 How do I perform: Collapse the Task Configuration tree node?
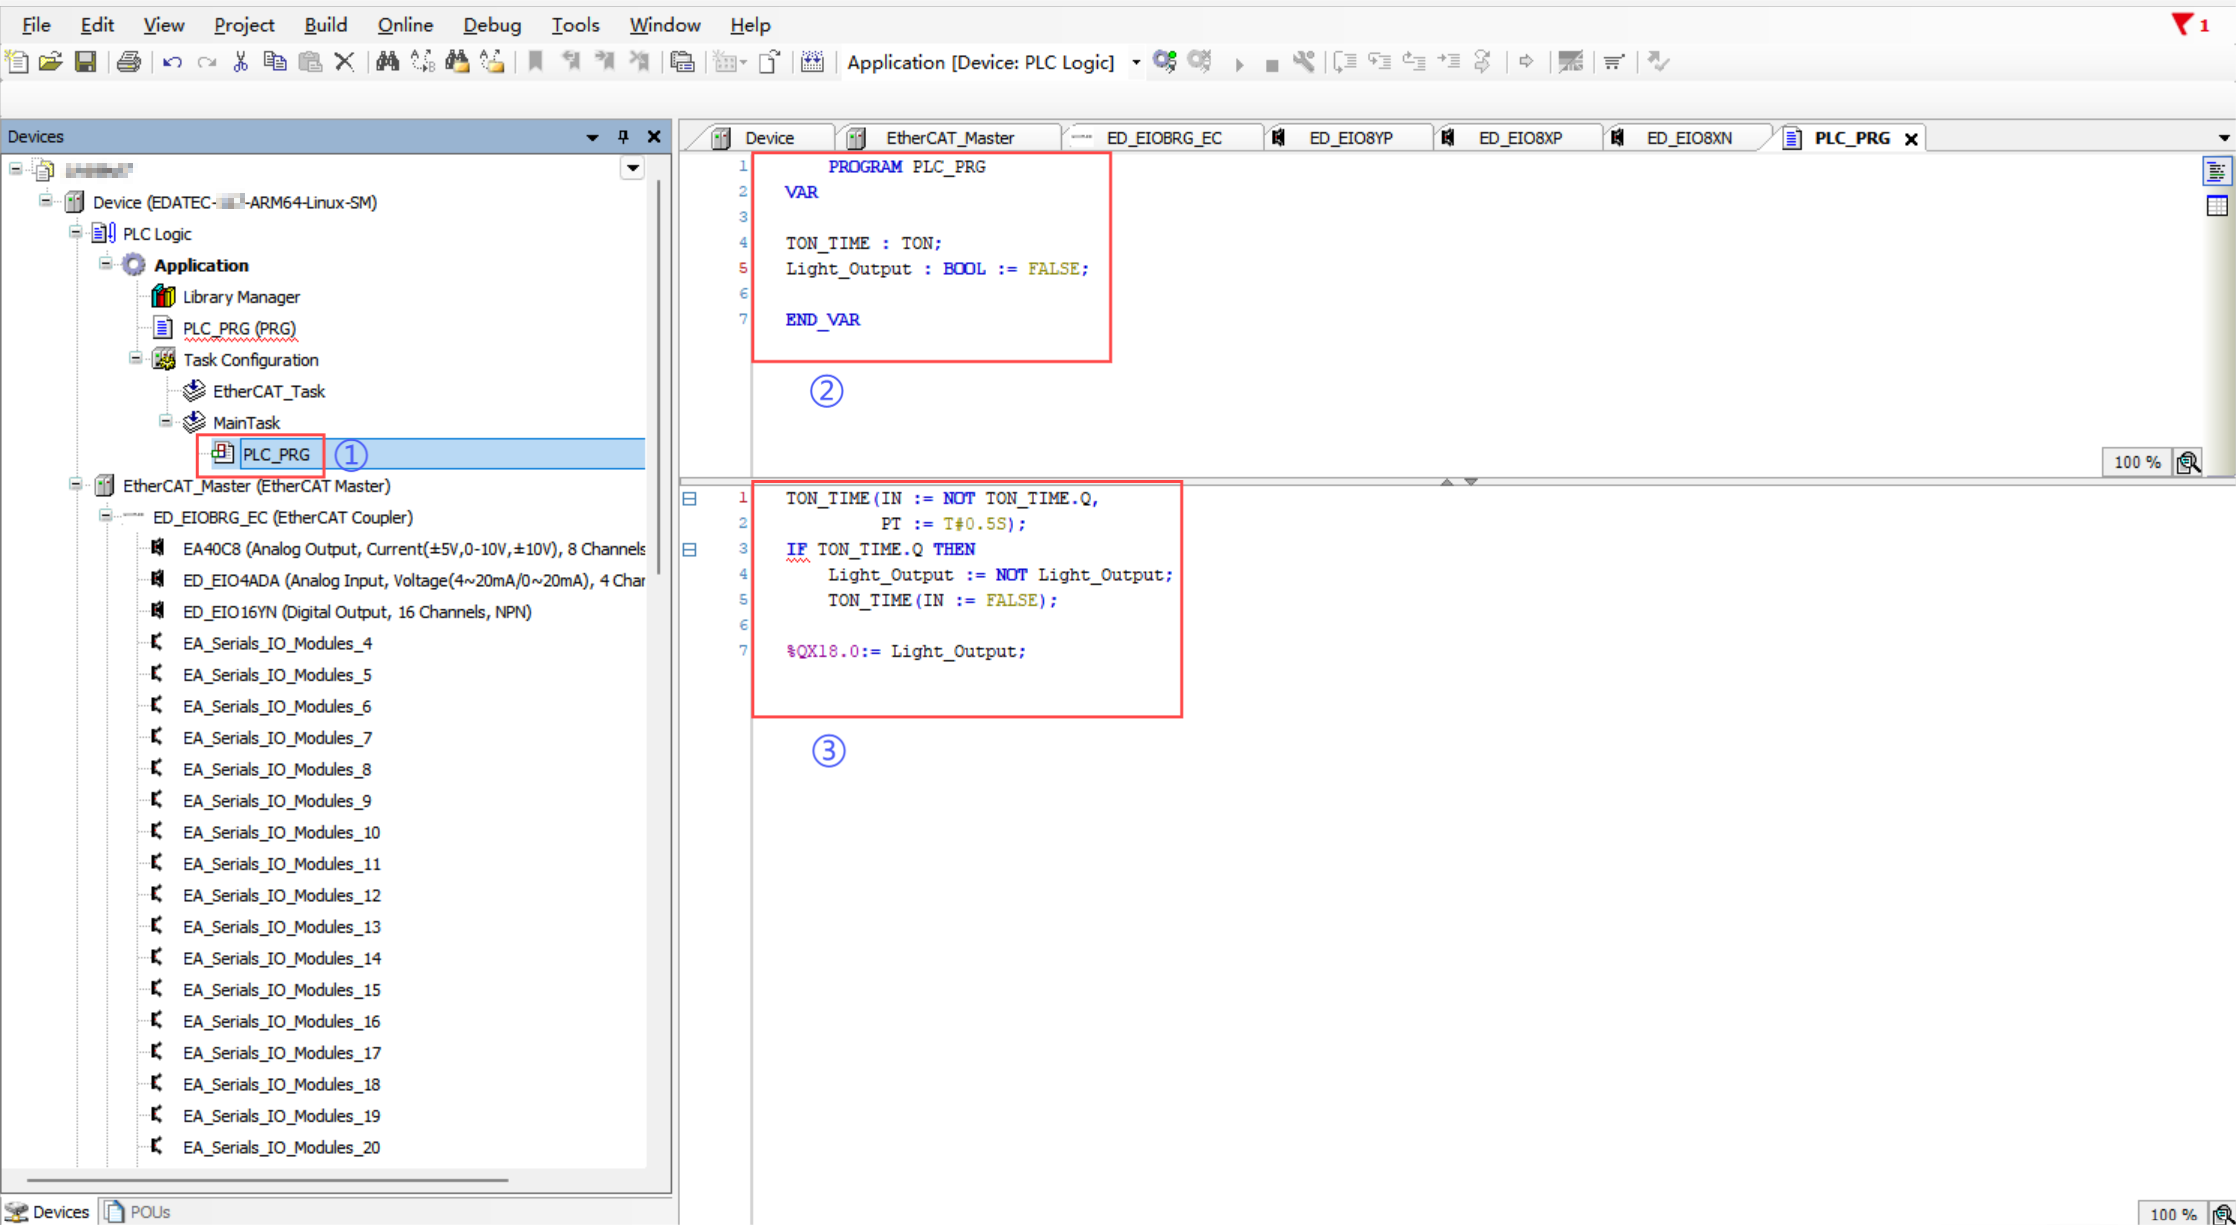[136, 359]
